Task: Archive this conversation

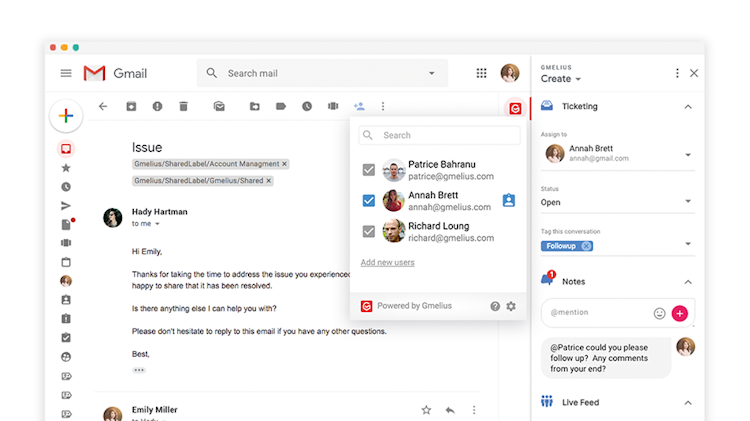Action: pos(131,106)
